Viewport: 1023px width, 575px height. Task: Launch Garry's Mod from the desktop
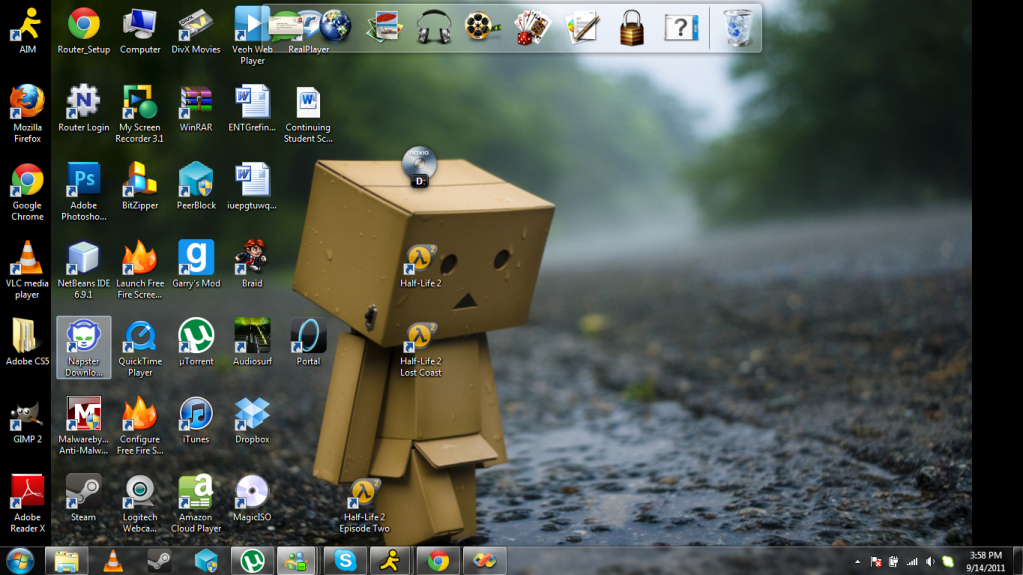click(x=196, y=258)
